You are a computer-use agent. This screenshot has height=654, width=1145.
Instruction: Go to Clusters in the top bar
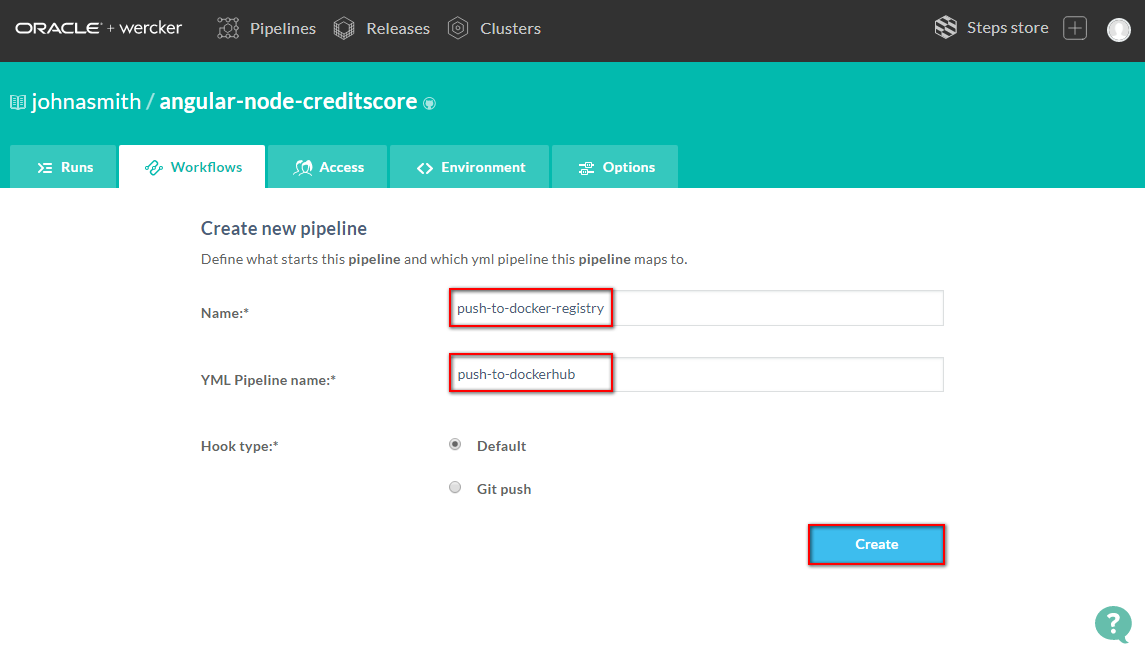tap(494, 29)
